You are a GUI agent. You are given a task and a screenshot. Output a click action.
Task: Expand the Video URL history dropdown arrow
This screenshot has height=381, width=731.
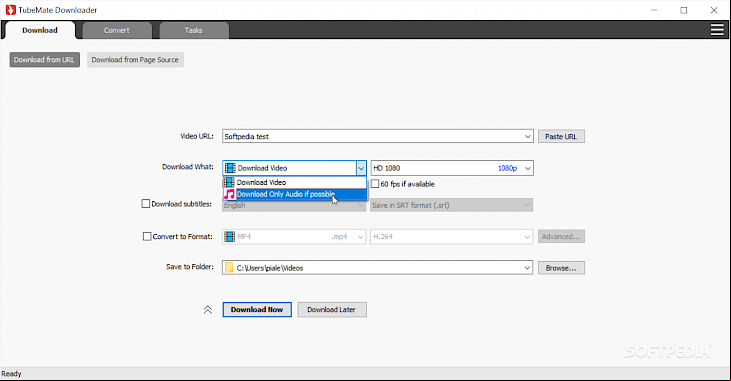coord(527,137)
